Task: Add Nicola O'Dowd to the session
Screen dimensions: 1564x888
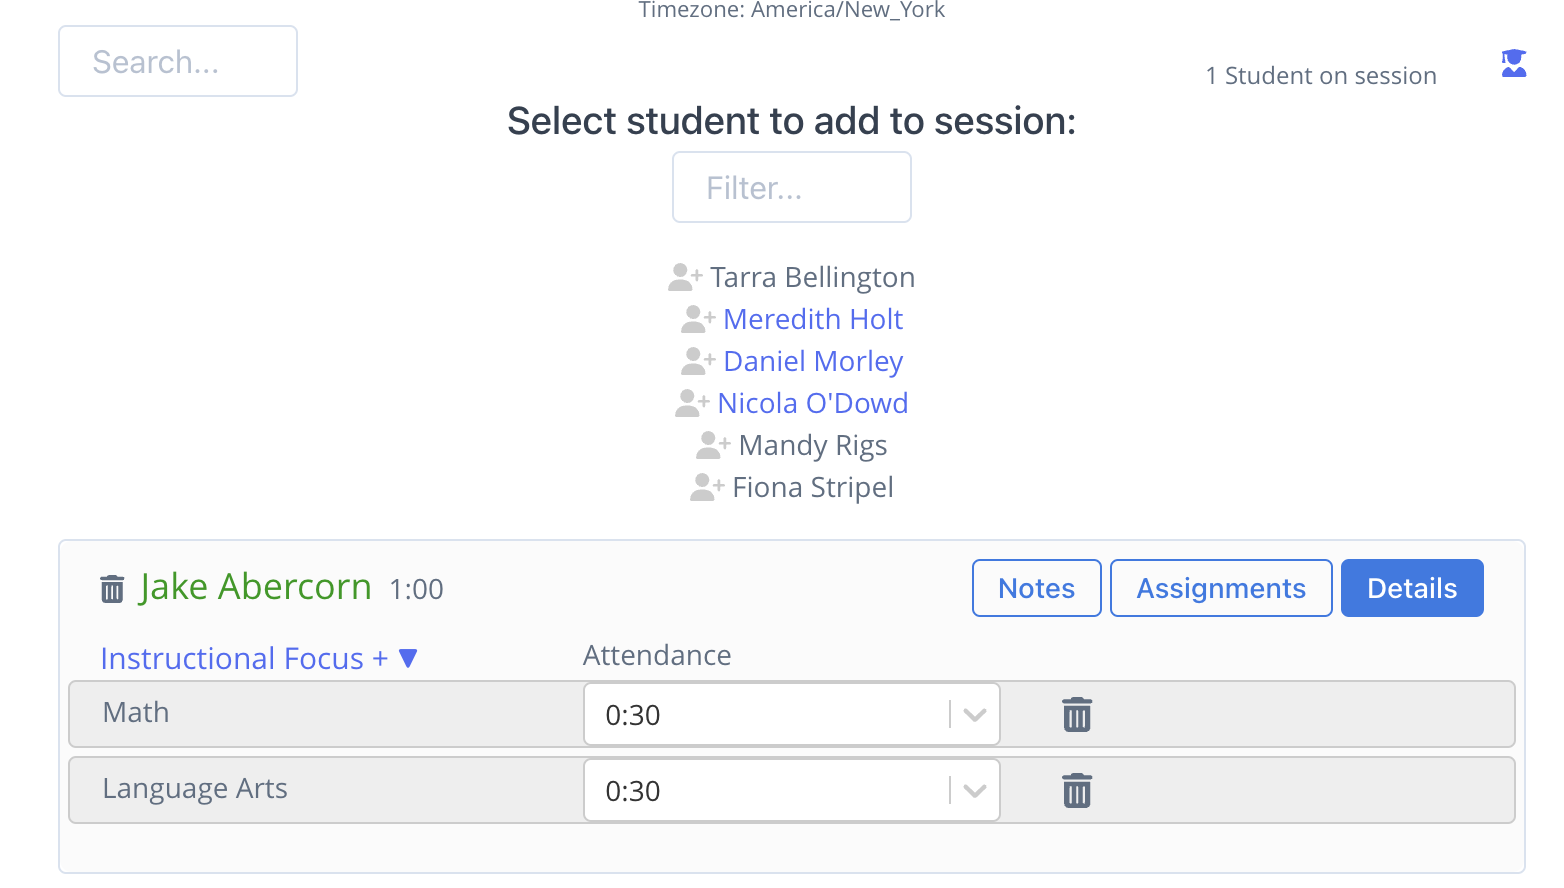Action: point(813,403)
